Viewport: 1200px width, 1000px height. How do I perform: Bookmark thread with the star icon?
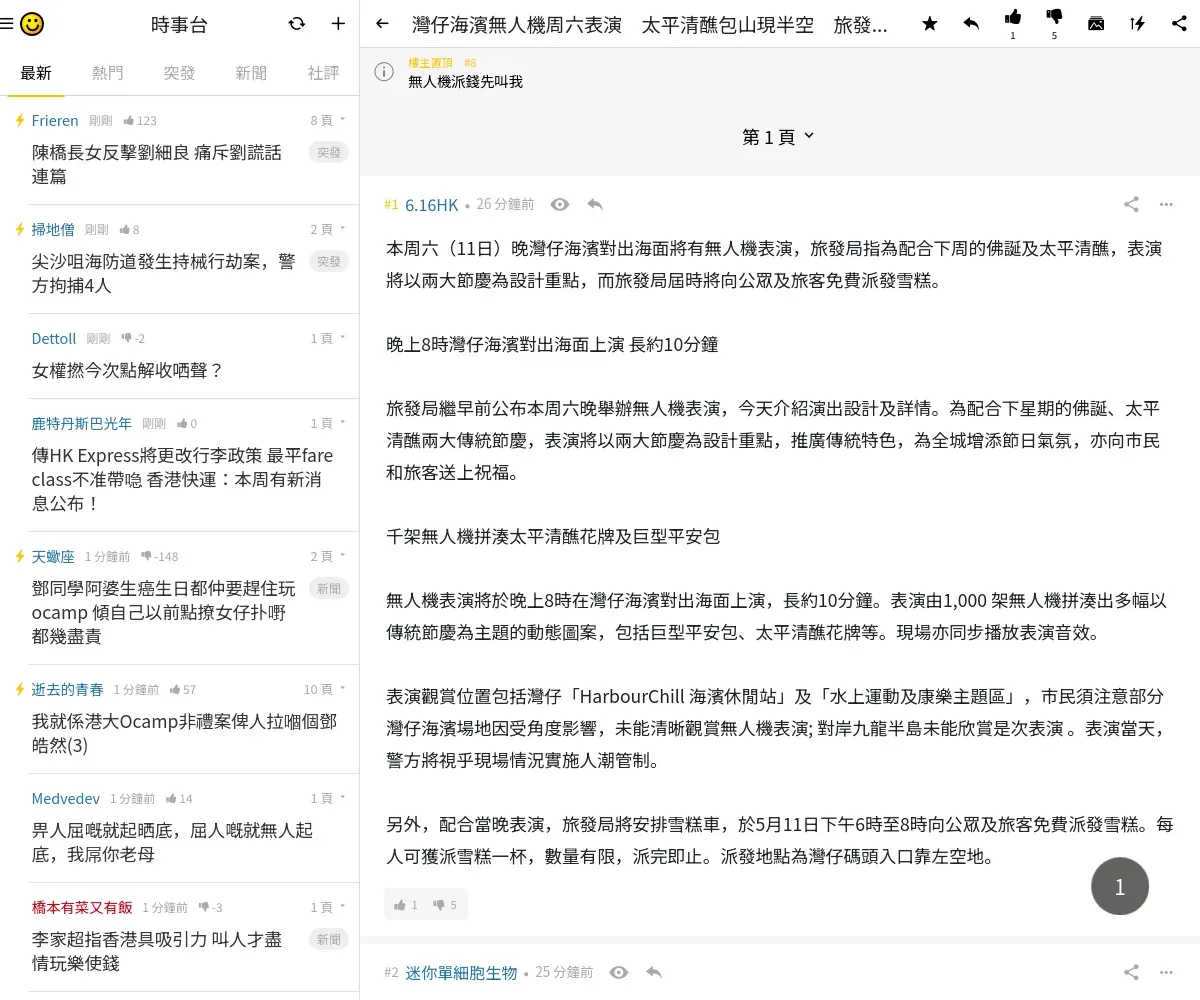click(x=930, y=24)
